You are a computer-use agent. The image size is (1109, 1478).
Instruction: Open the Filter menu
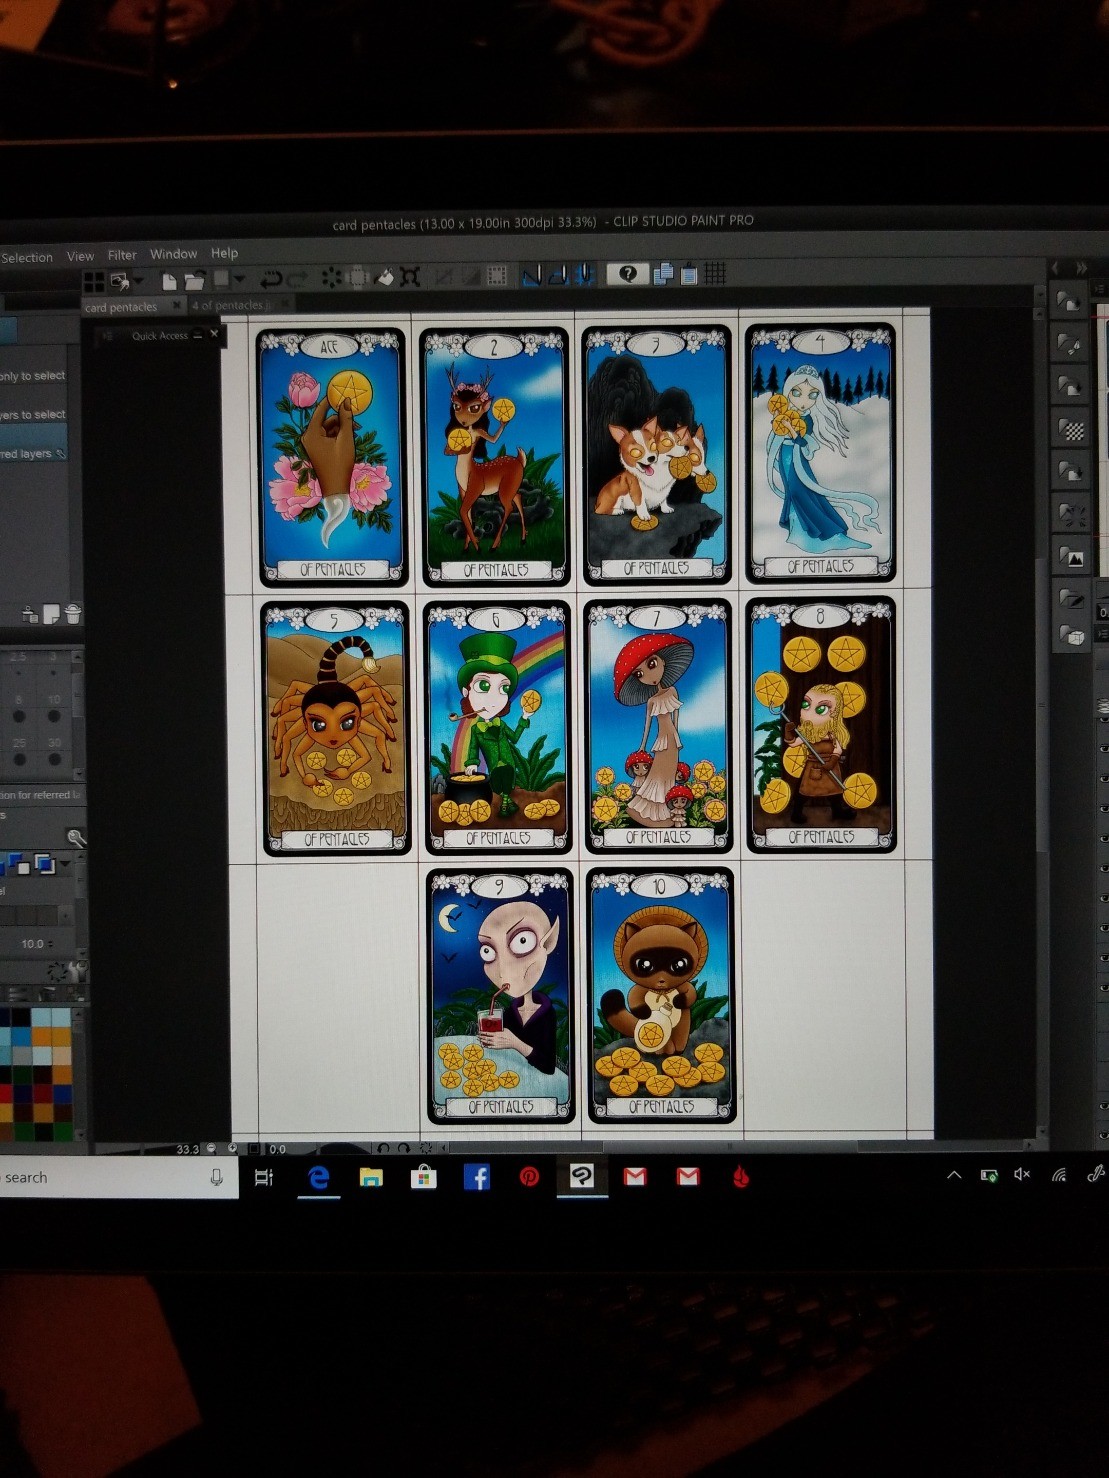[x=122, y=255]
